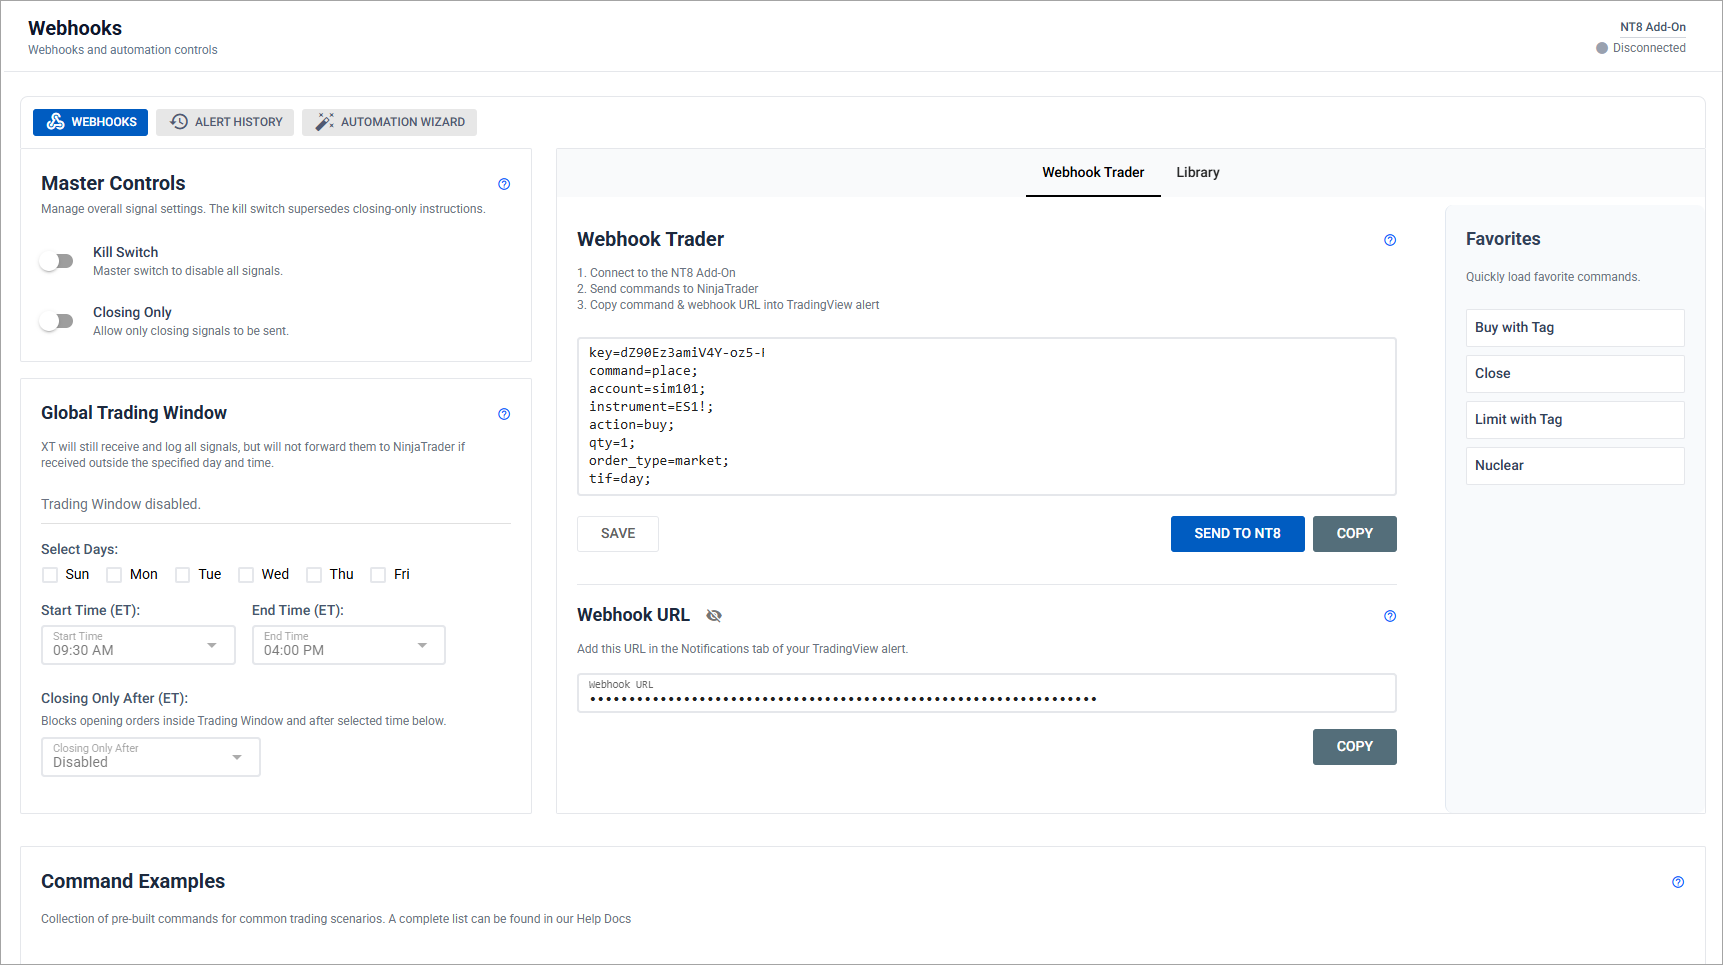Screen dimensions: 1723x965
Task: Tick the Fri checkbox
Action: coord(378,575)
